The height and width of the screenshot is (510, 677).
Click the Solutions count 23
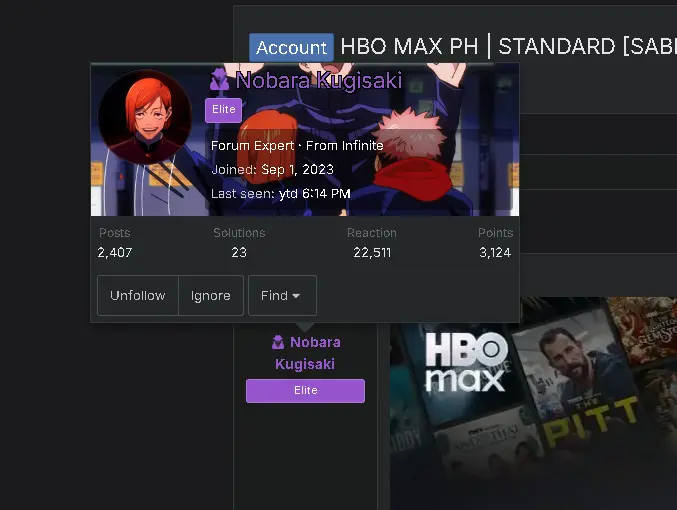239,252
